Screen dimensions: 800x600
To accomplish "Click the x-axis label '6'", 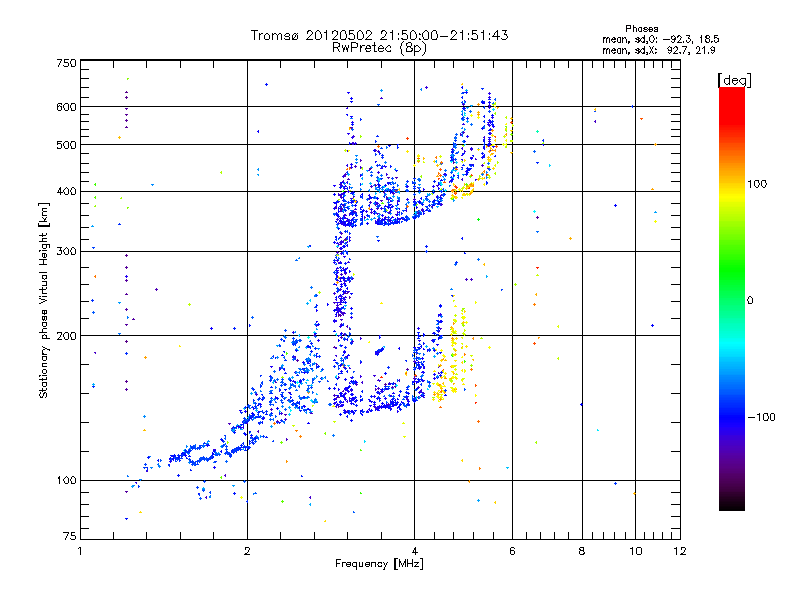I will [x=512, y=551].
